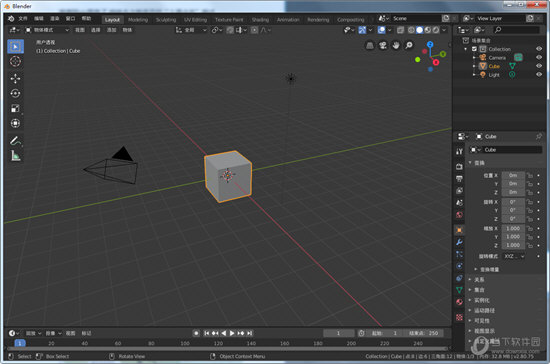Open the Object Constraints properties tab
Screen dimensions: 550x364
tap(459, 278)
